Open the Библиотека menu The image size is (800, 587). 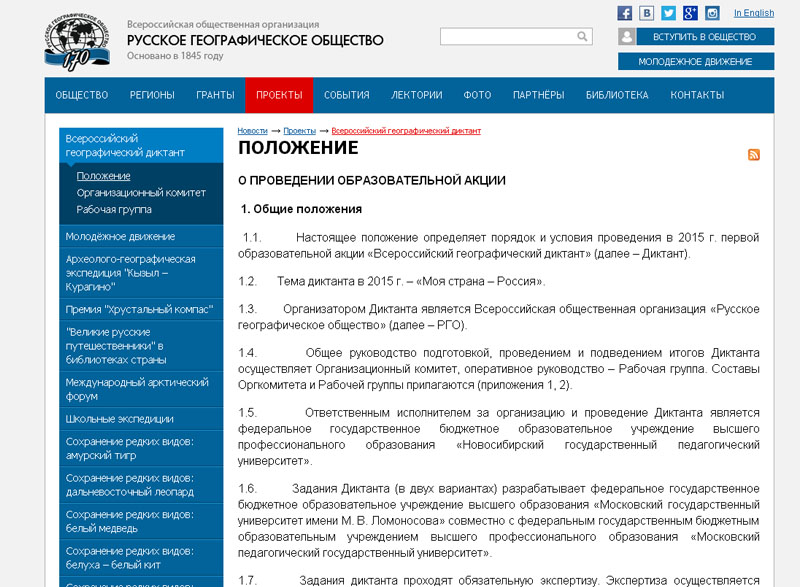(x=617, y=95)
